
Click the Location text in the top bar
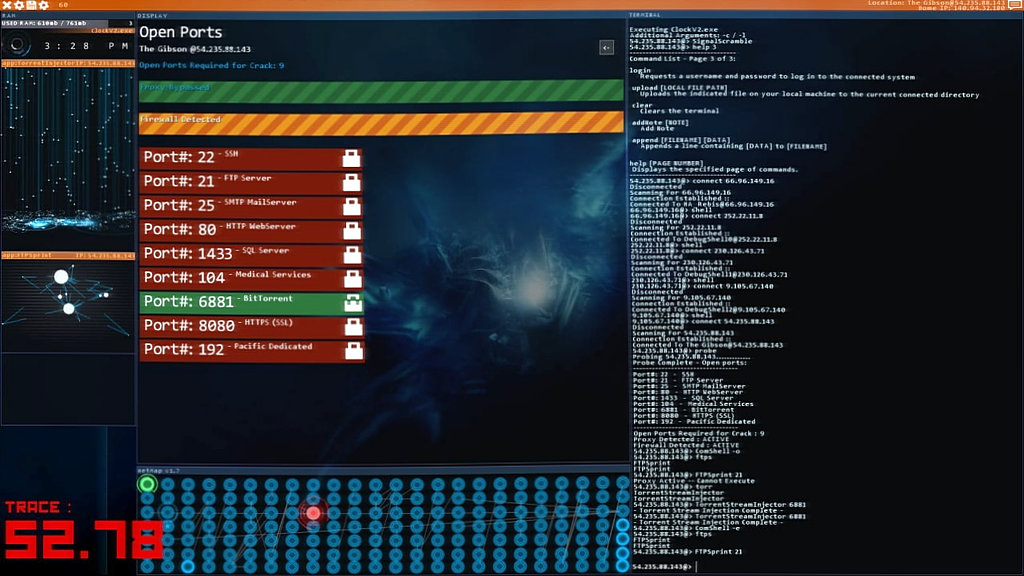936,3
